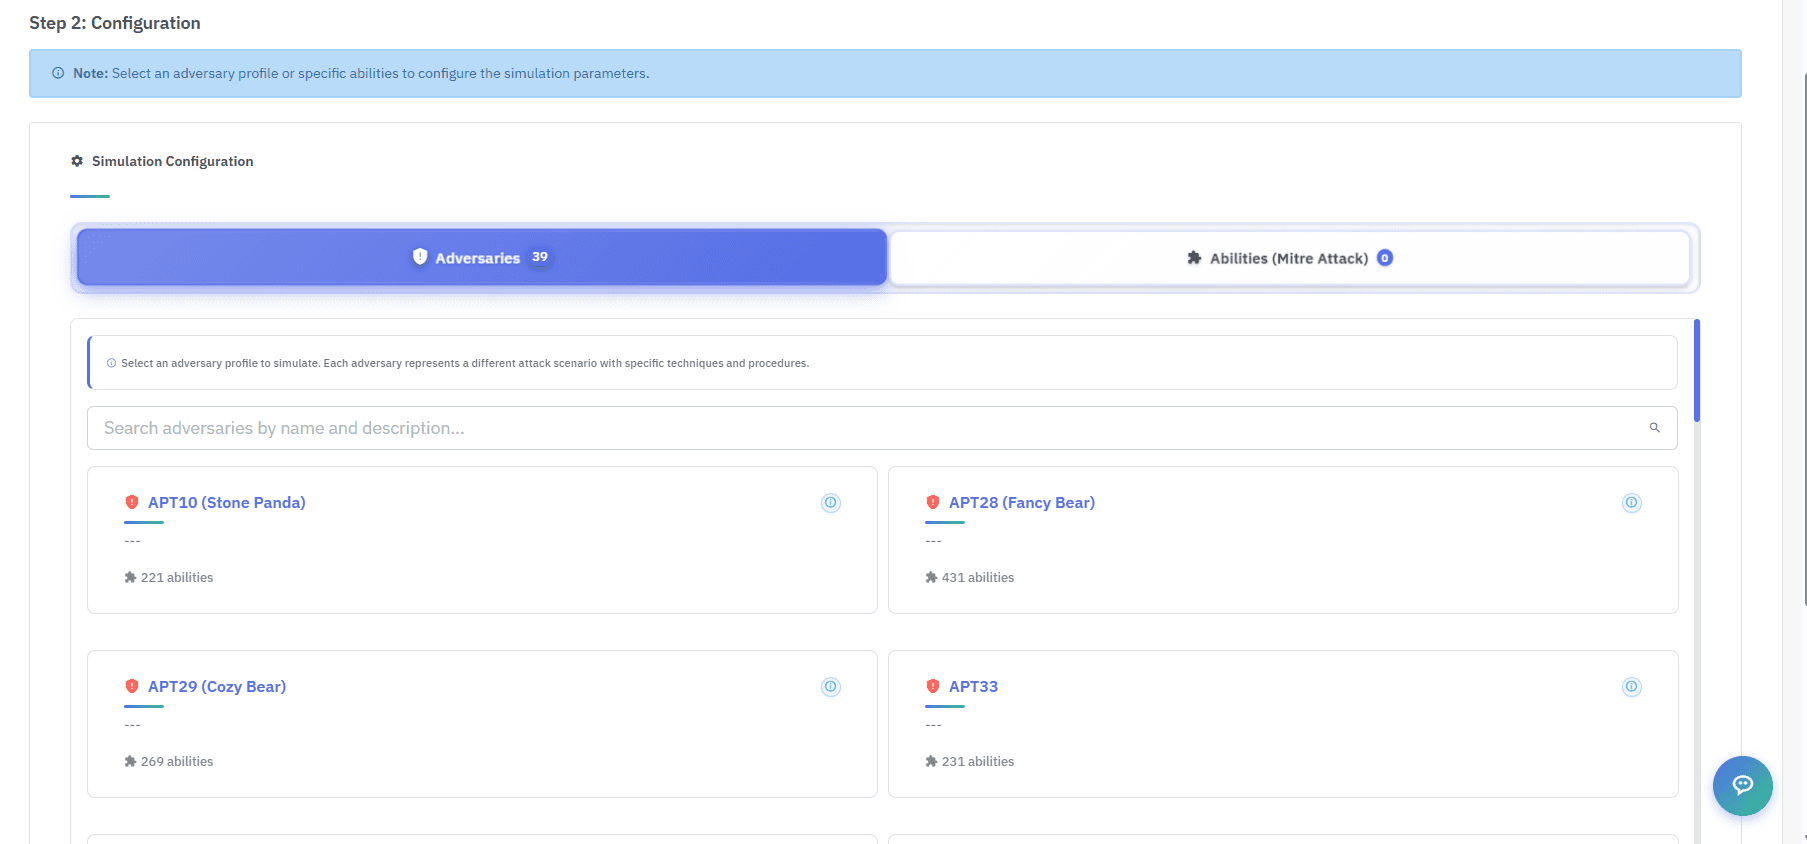The height and width of the screenshot is (844, 1807).
Task: Click the 'Step 2: Configuration' heading
Action: pyautogui.click(x=115, y=23)
